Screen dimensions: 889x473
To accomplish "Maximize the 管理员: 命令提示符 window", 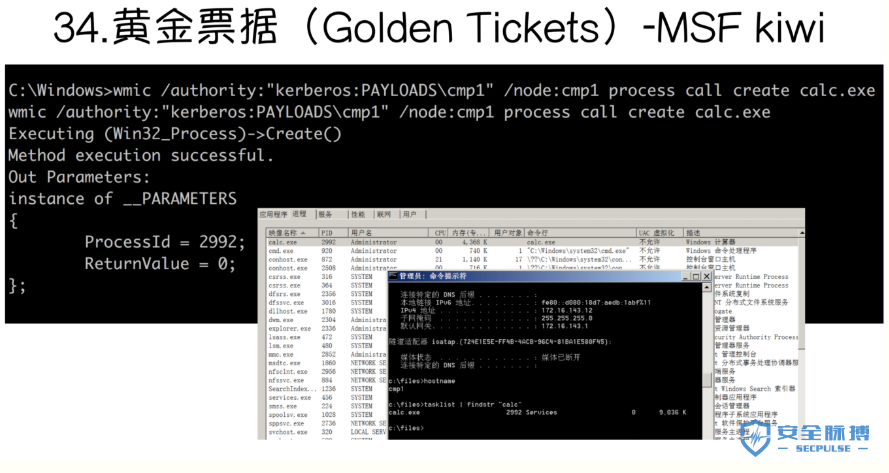I will pyautogui.click(x=696, y=276).
